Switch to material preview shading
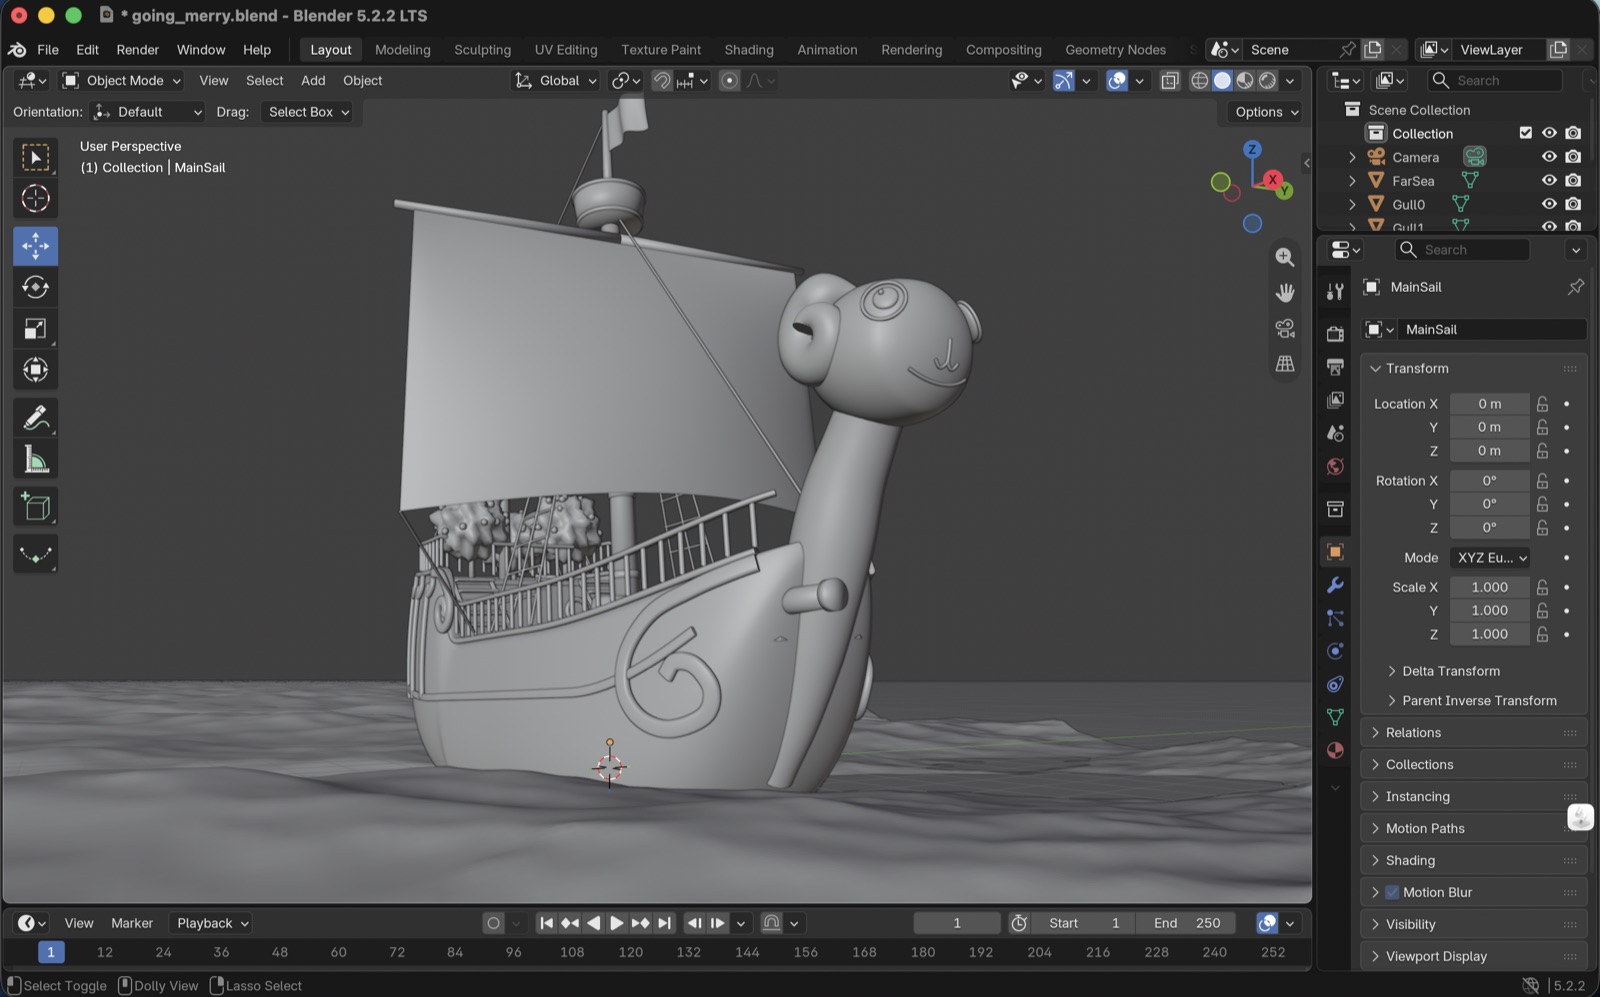Screen dimensions: 1600x997 [1245, 81]
